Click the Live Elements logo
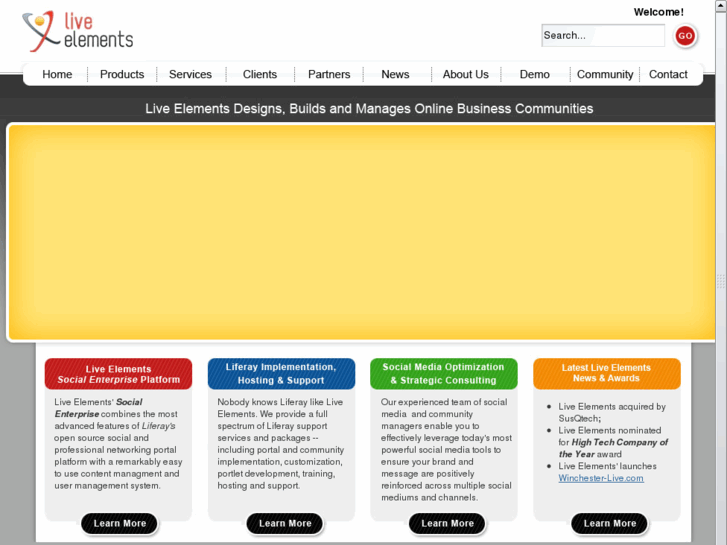The image size is (727, 545). pos(77,31)
